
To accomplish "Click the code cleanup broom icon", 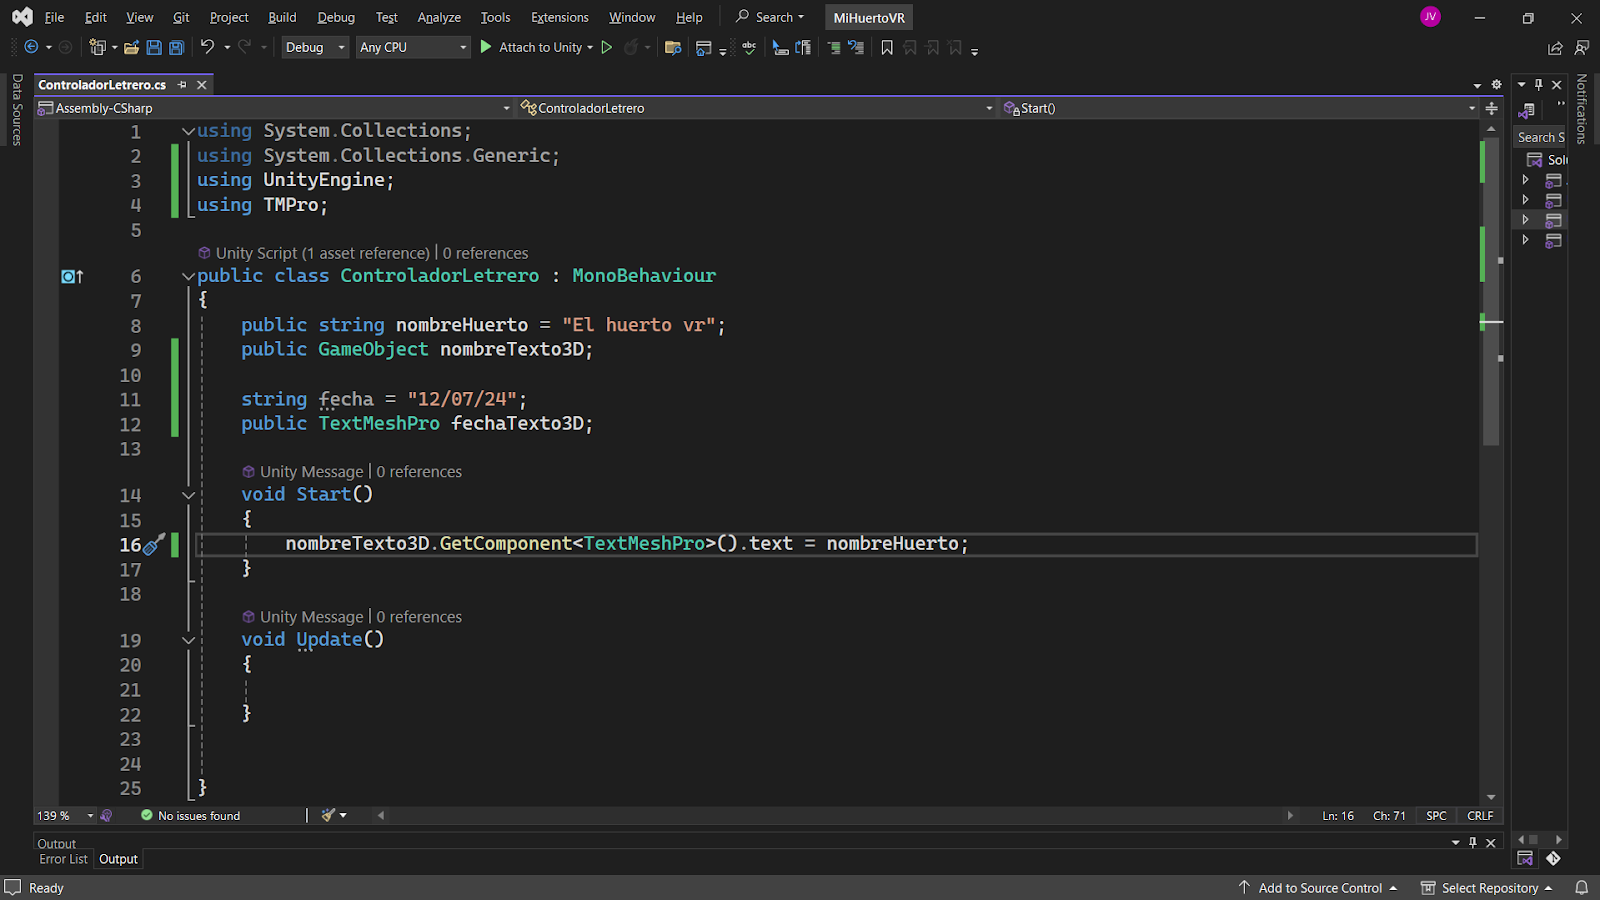I will coord(328,815).
